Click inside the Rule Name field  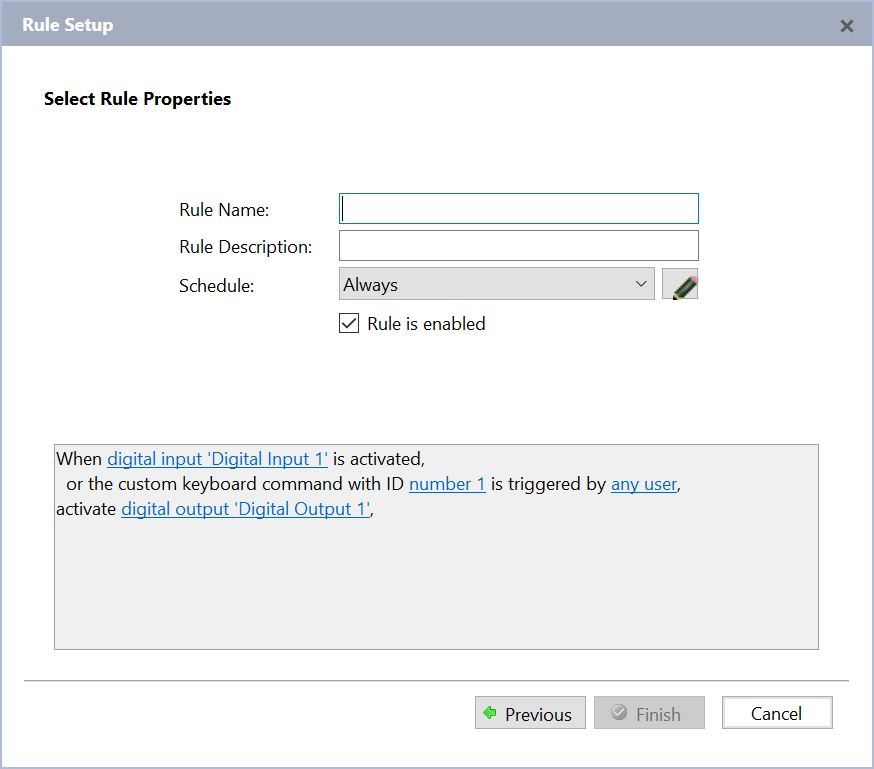click(x=519, y=209)
